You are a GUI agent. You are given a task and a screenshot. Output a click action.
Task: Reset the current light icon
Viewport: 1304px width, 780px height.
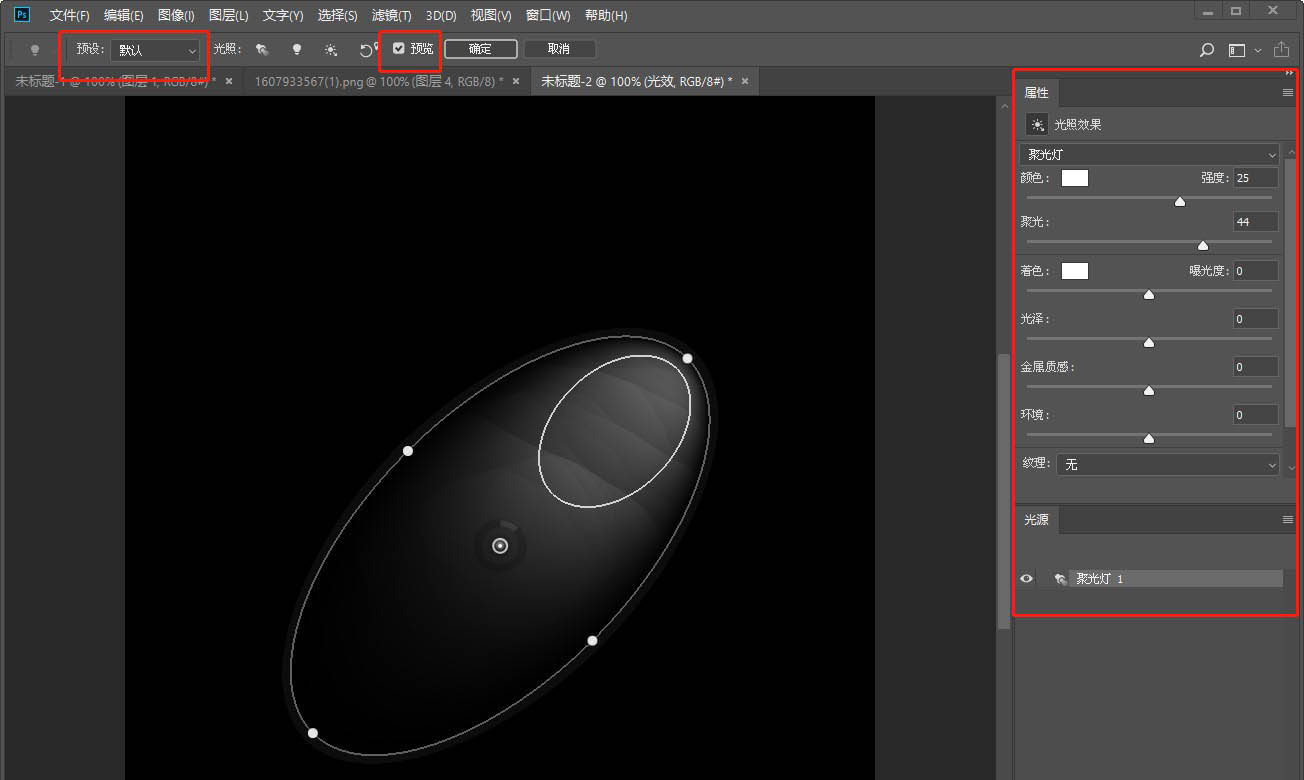point(367,50)
